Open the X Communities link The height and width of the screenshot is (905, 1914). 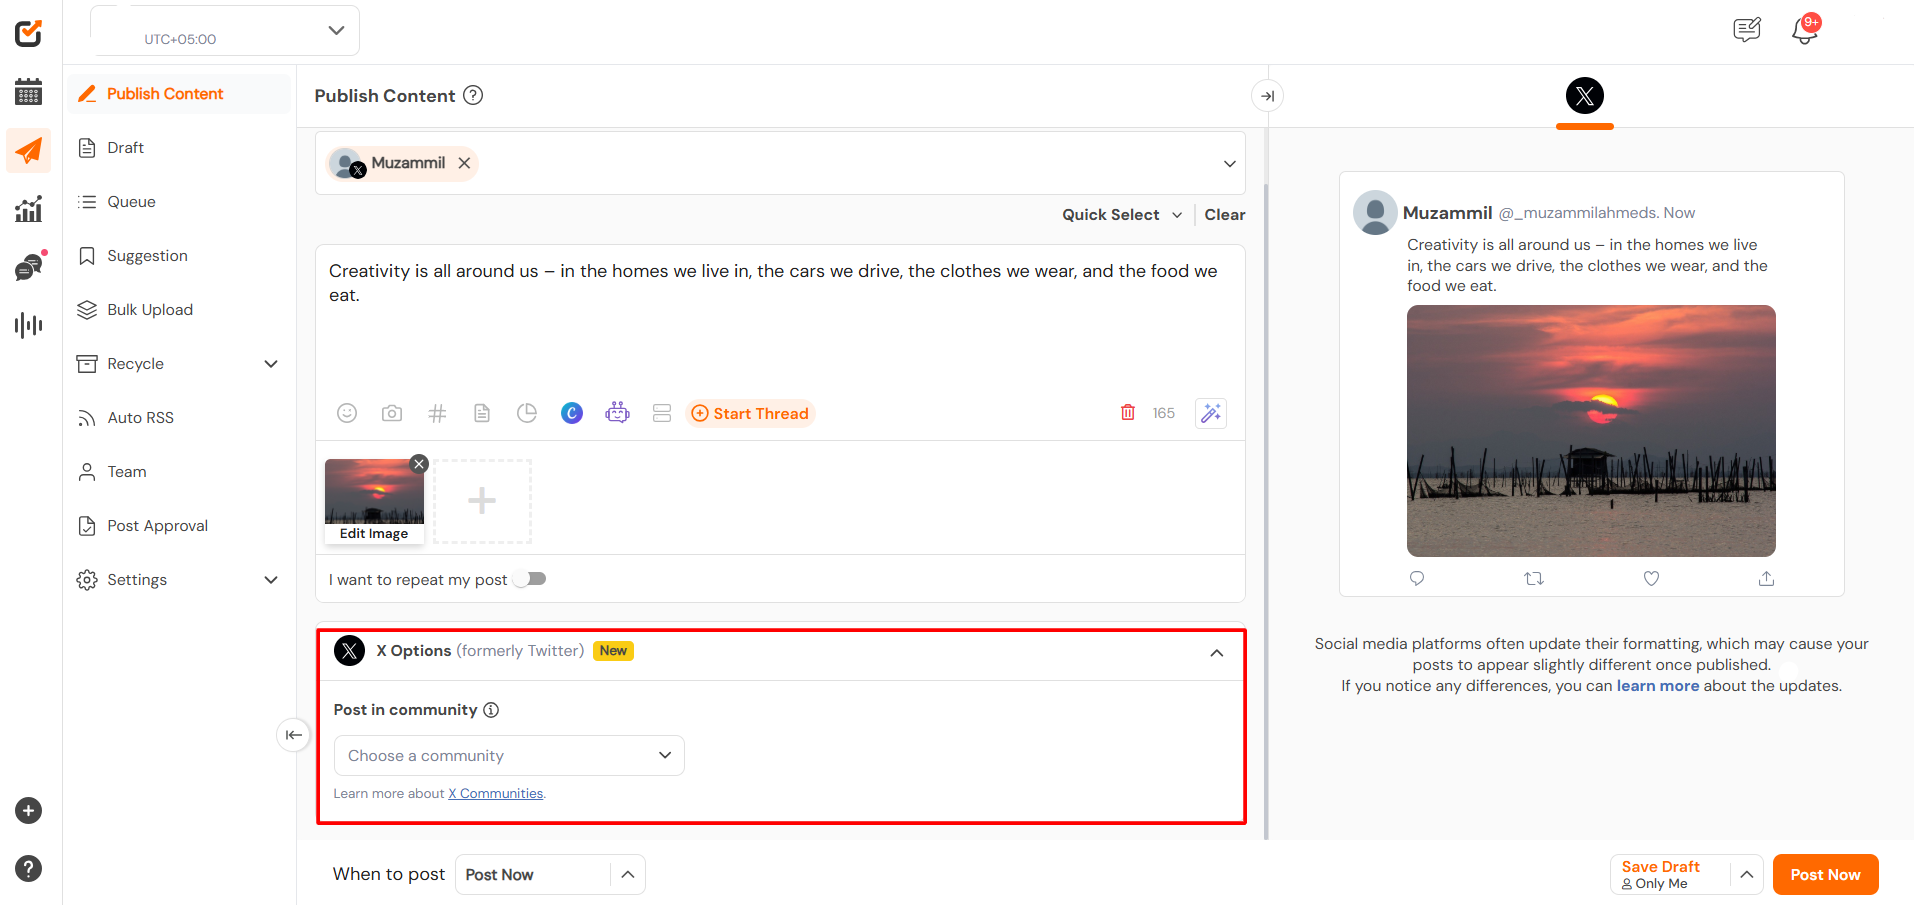click(496, 794)
